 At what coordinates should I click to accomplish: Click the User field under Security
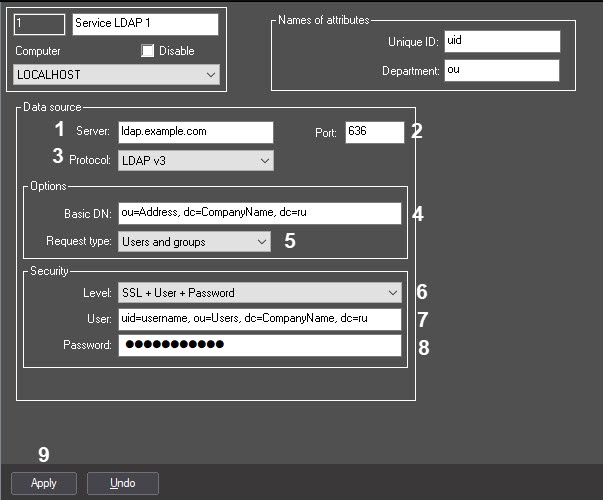[259, 319]
